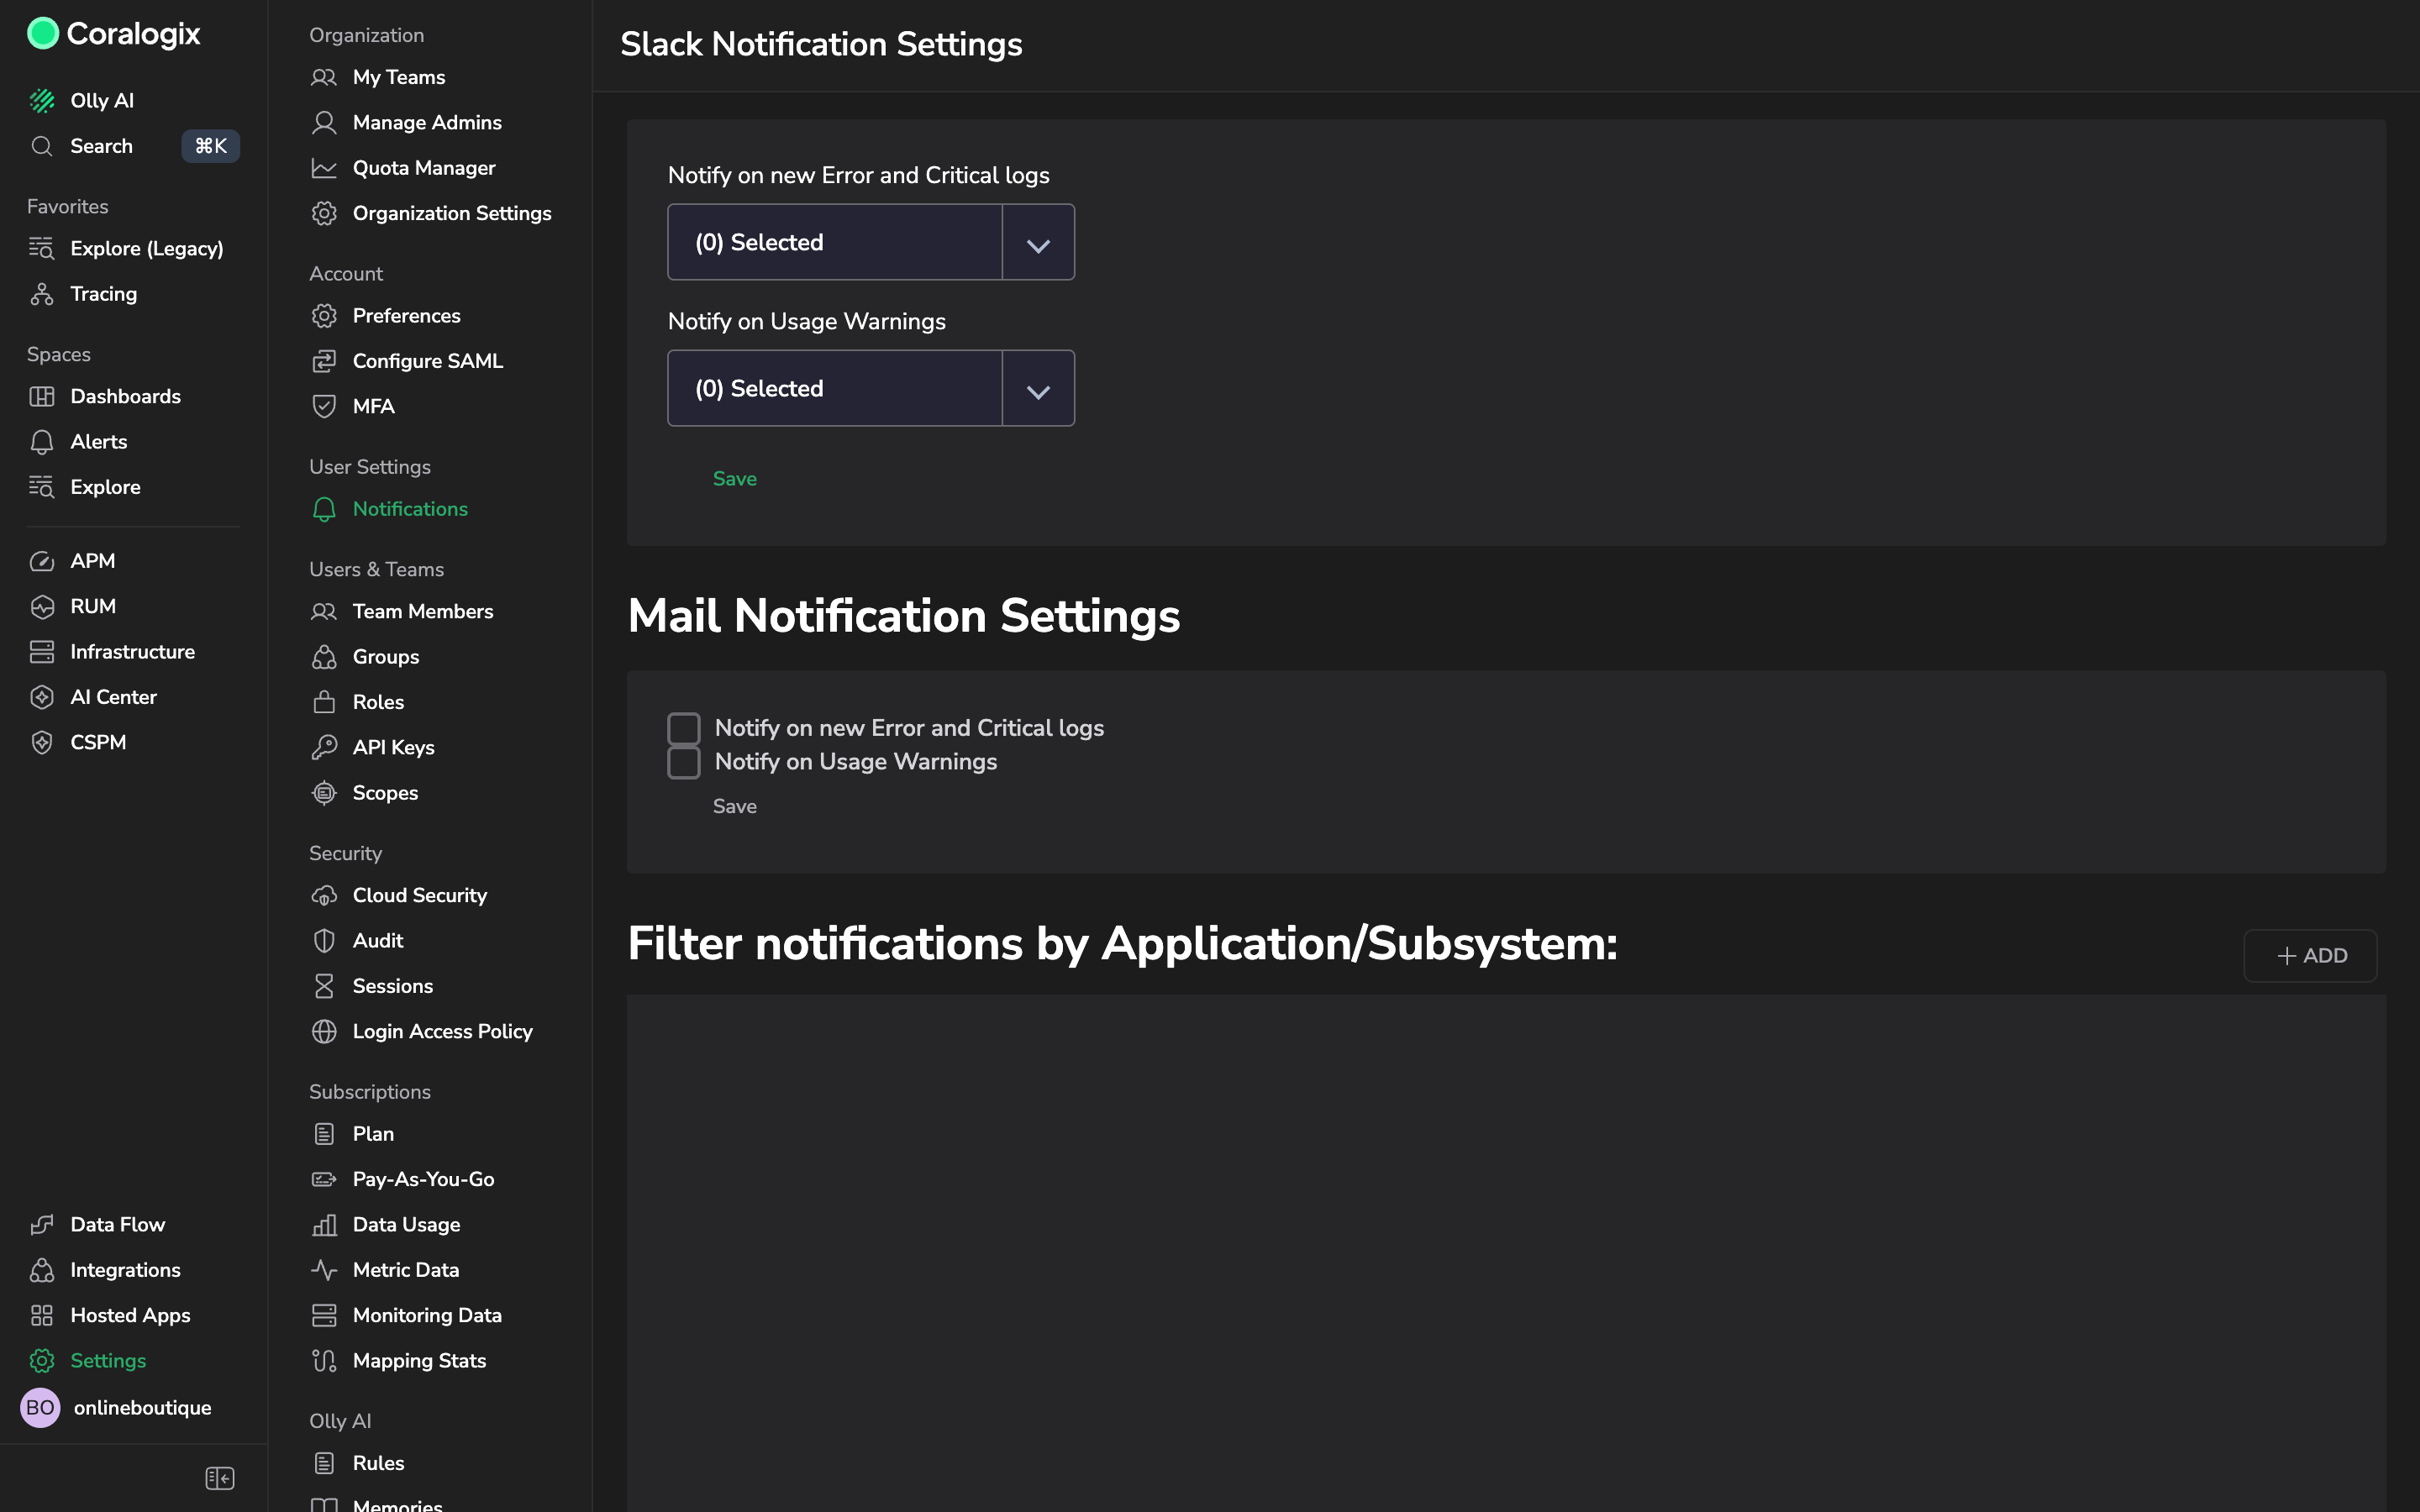Click the Mapping Stats icon
This screenshot has height=1512, width=2420.
pyautogui.click(x=324, y=1360)
